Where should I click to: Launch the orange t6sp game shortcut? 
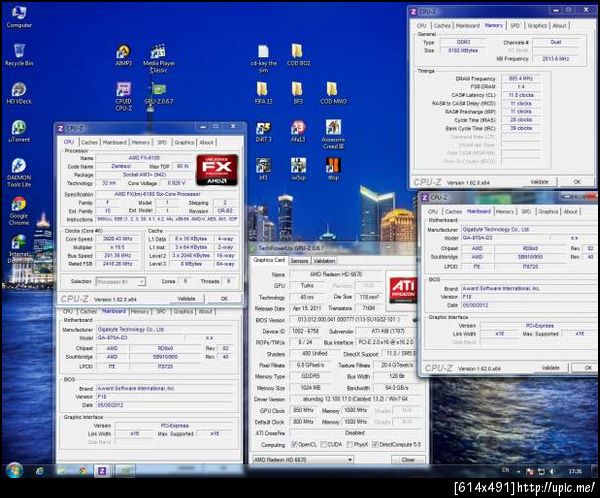point(333,169)
